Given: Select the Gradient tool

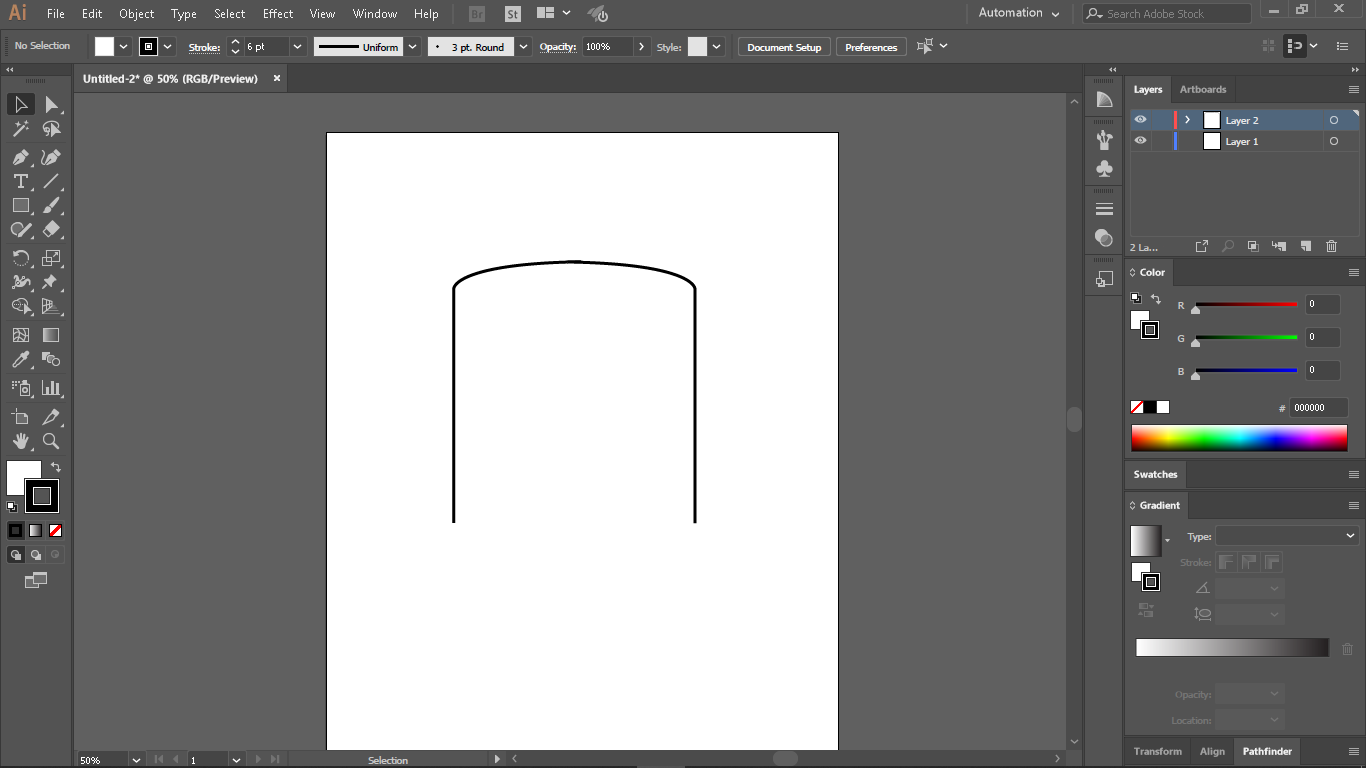Looking at the screenshot, I should coord(51,335).
